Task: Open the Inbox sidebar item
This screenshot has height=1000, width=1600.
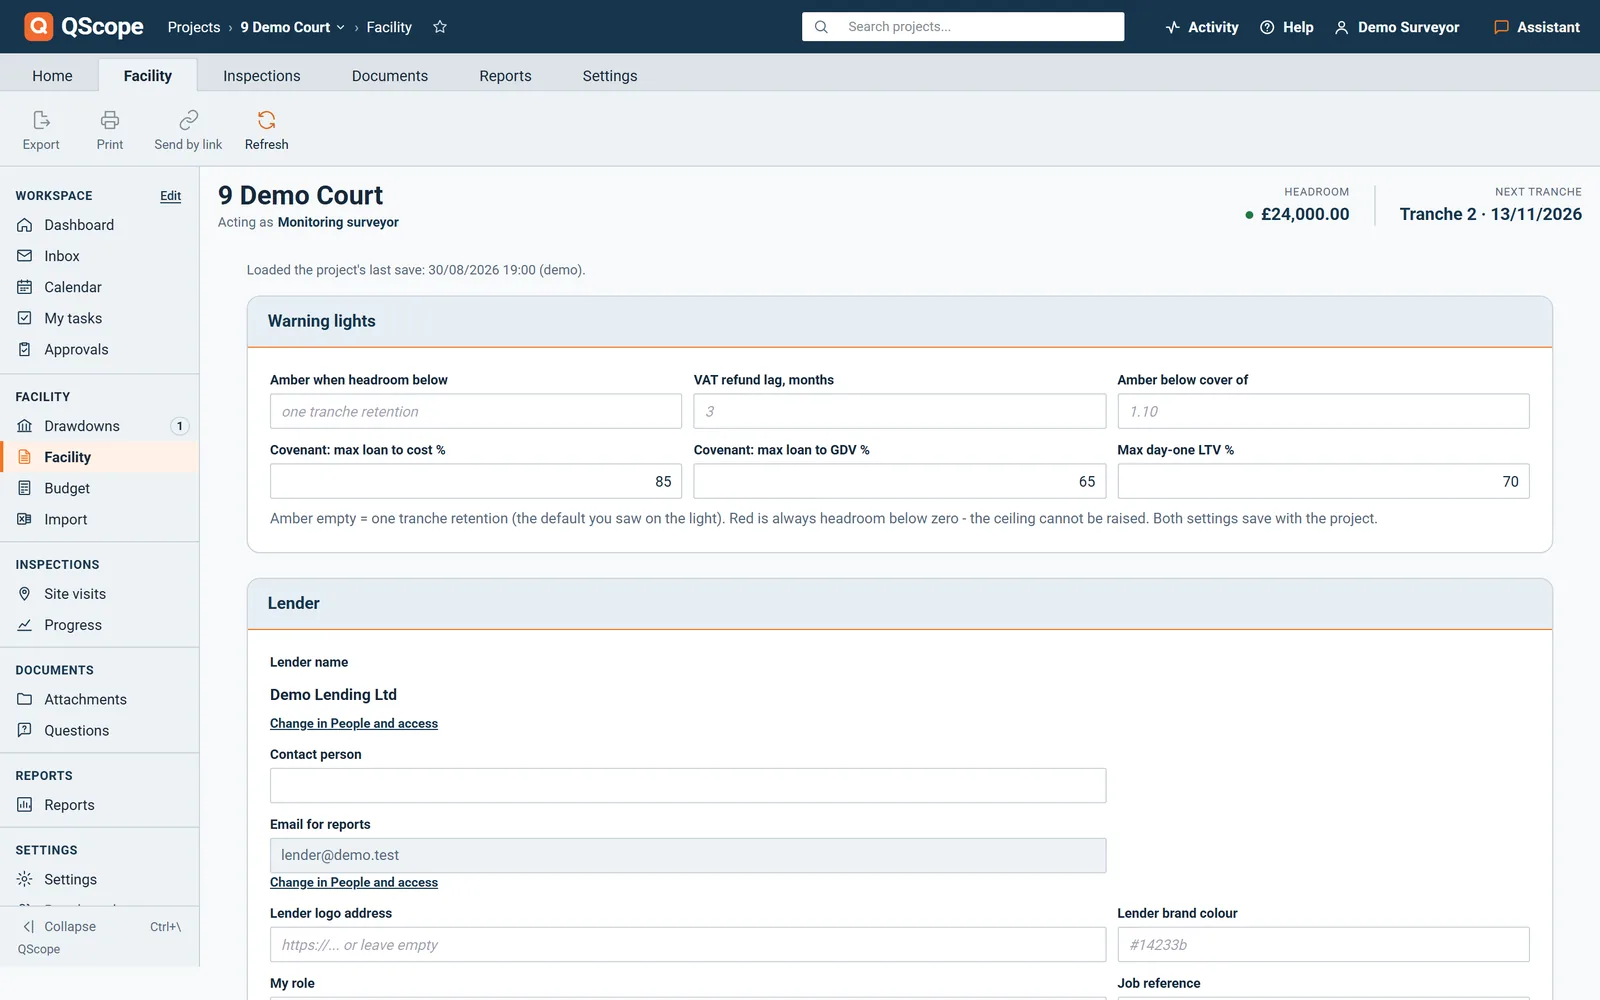Action: coord(100,256)
